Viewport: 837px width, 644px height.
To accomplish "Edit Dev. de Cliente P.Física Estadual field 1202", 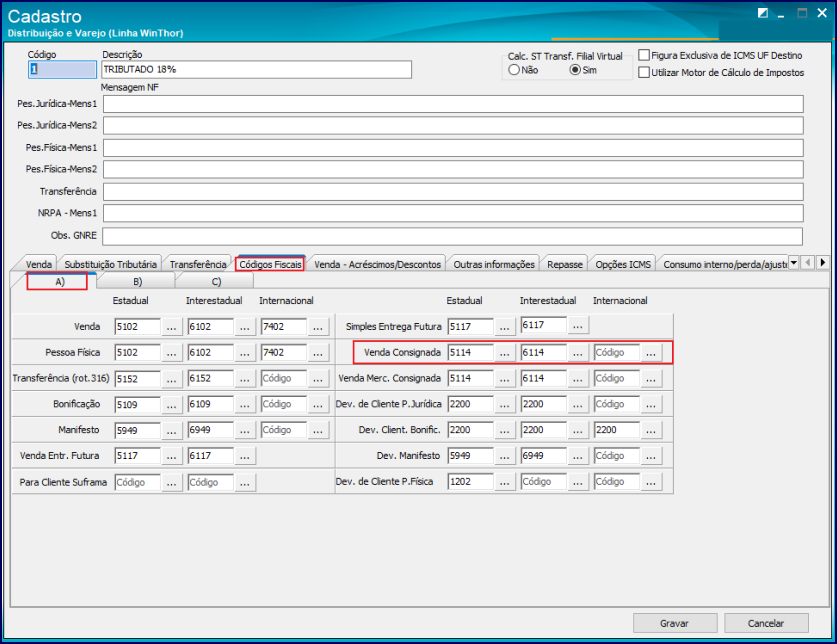I will click(x=470, y=482).
